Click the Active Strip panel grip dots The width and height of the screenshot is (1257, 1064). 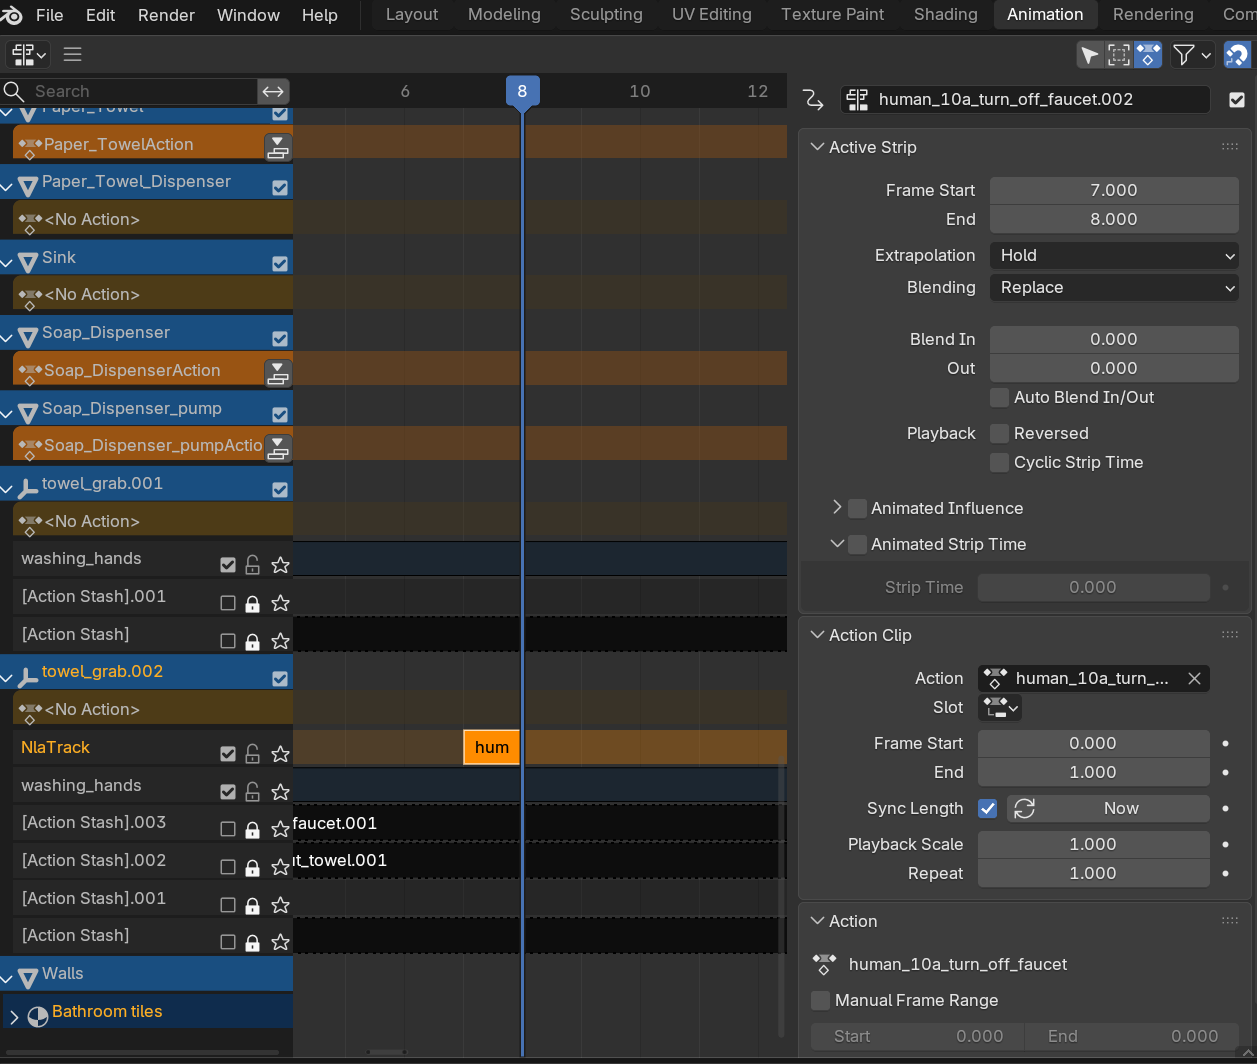tap(1230, 147)
